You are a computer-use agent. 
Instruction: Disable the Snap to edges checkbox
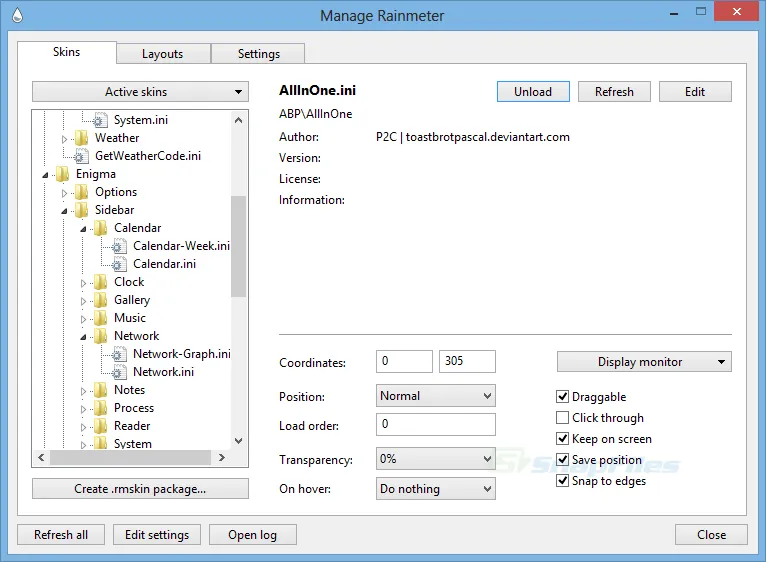(x=562, y=480)
